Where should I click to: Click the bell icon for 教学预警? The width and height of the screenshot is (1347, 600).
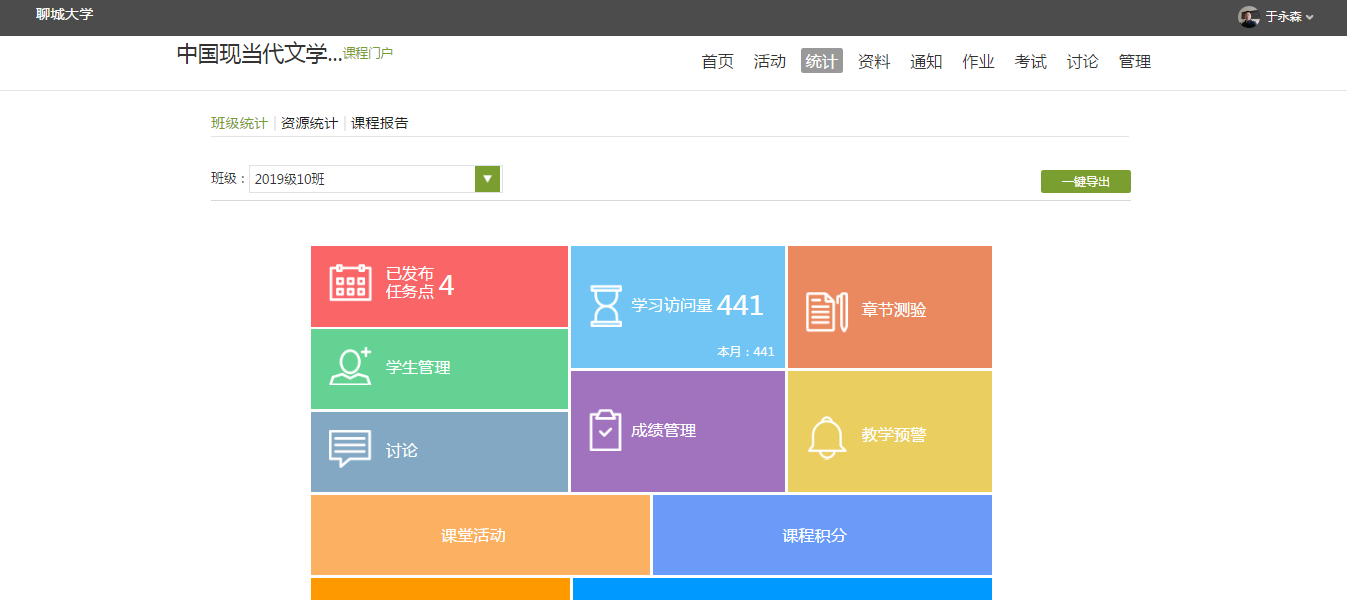tap(827, 437)
